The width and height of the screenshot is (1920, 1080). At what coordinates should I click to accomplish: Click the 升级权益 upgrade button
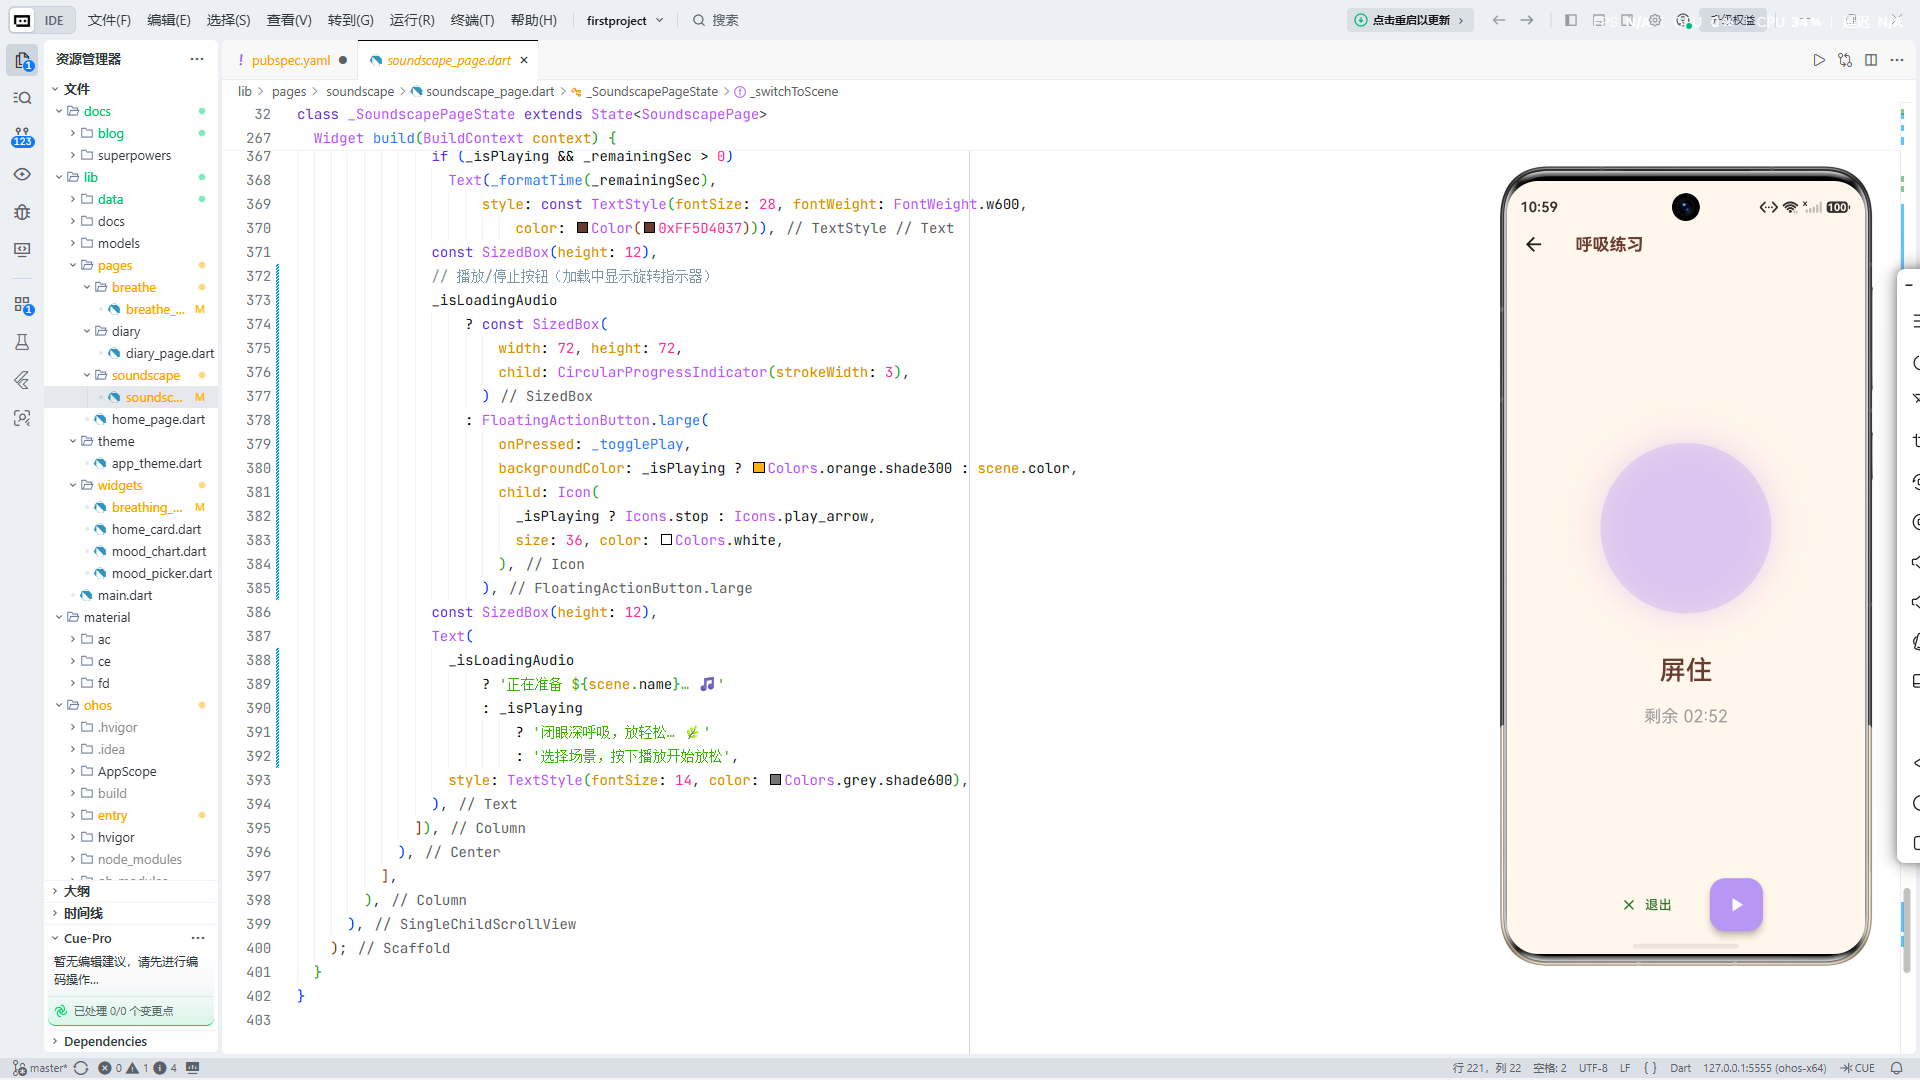click(x=1733, y=20)
